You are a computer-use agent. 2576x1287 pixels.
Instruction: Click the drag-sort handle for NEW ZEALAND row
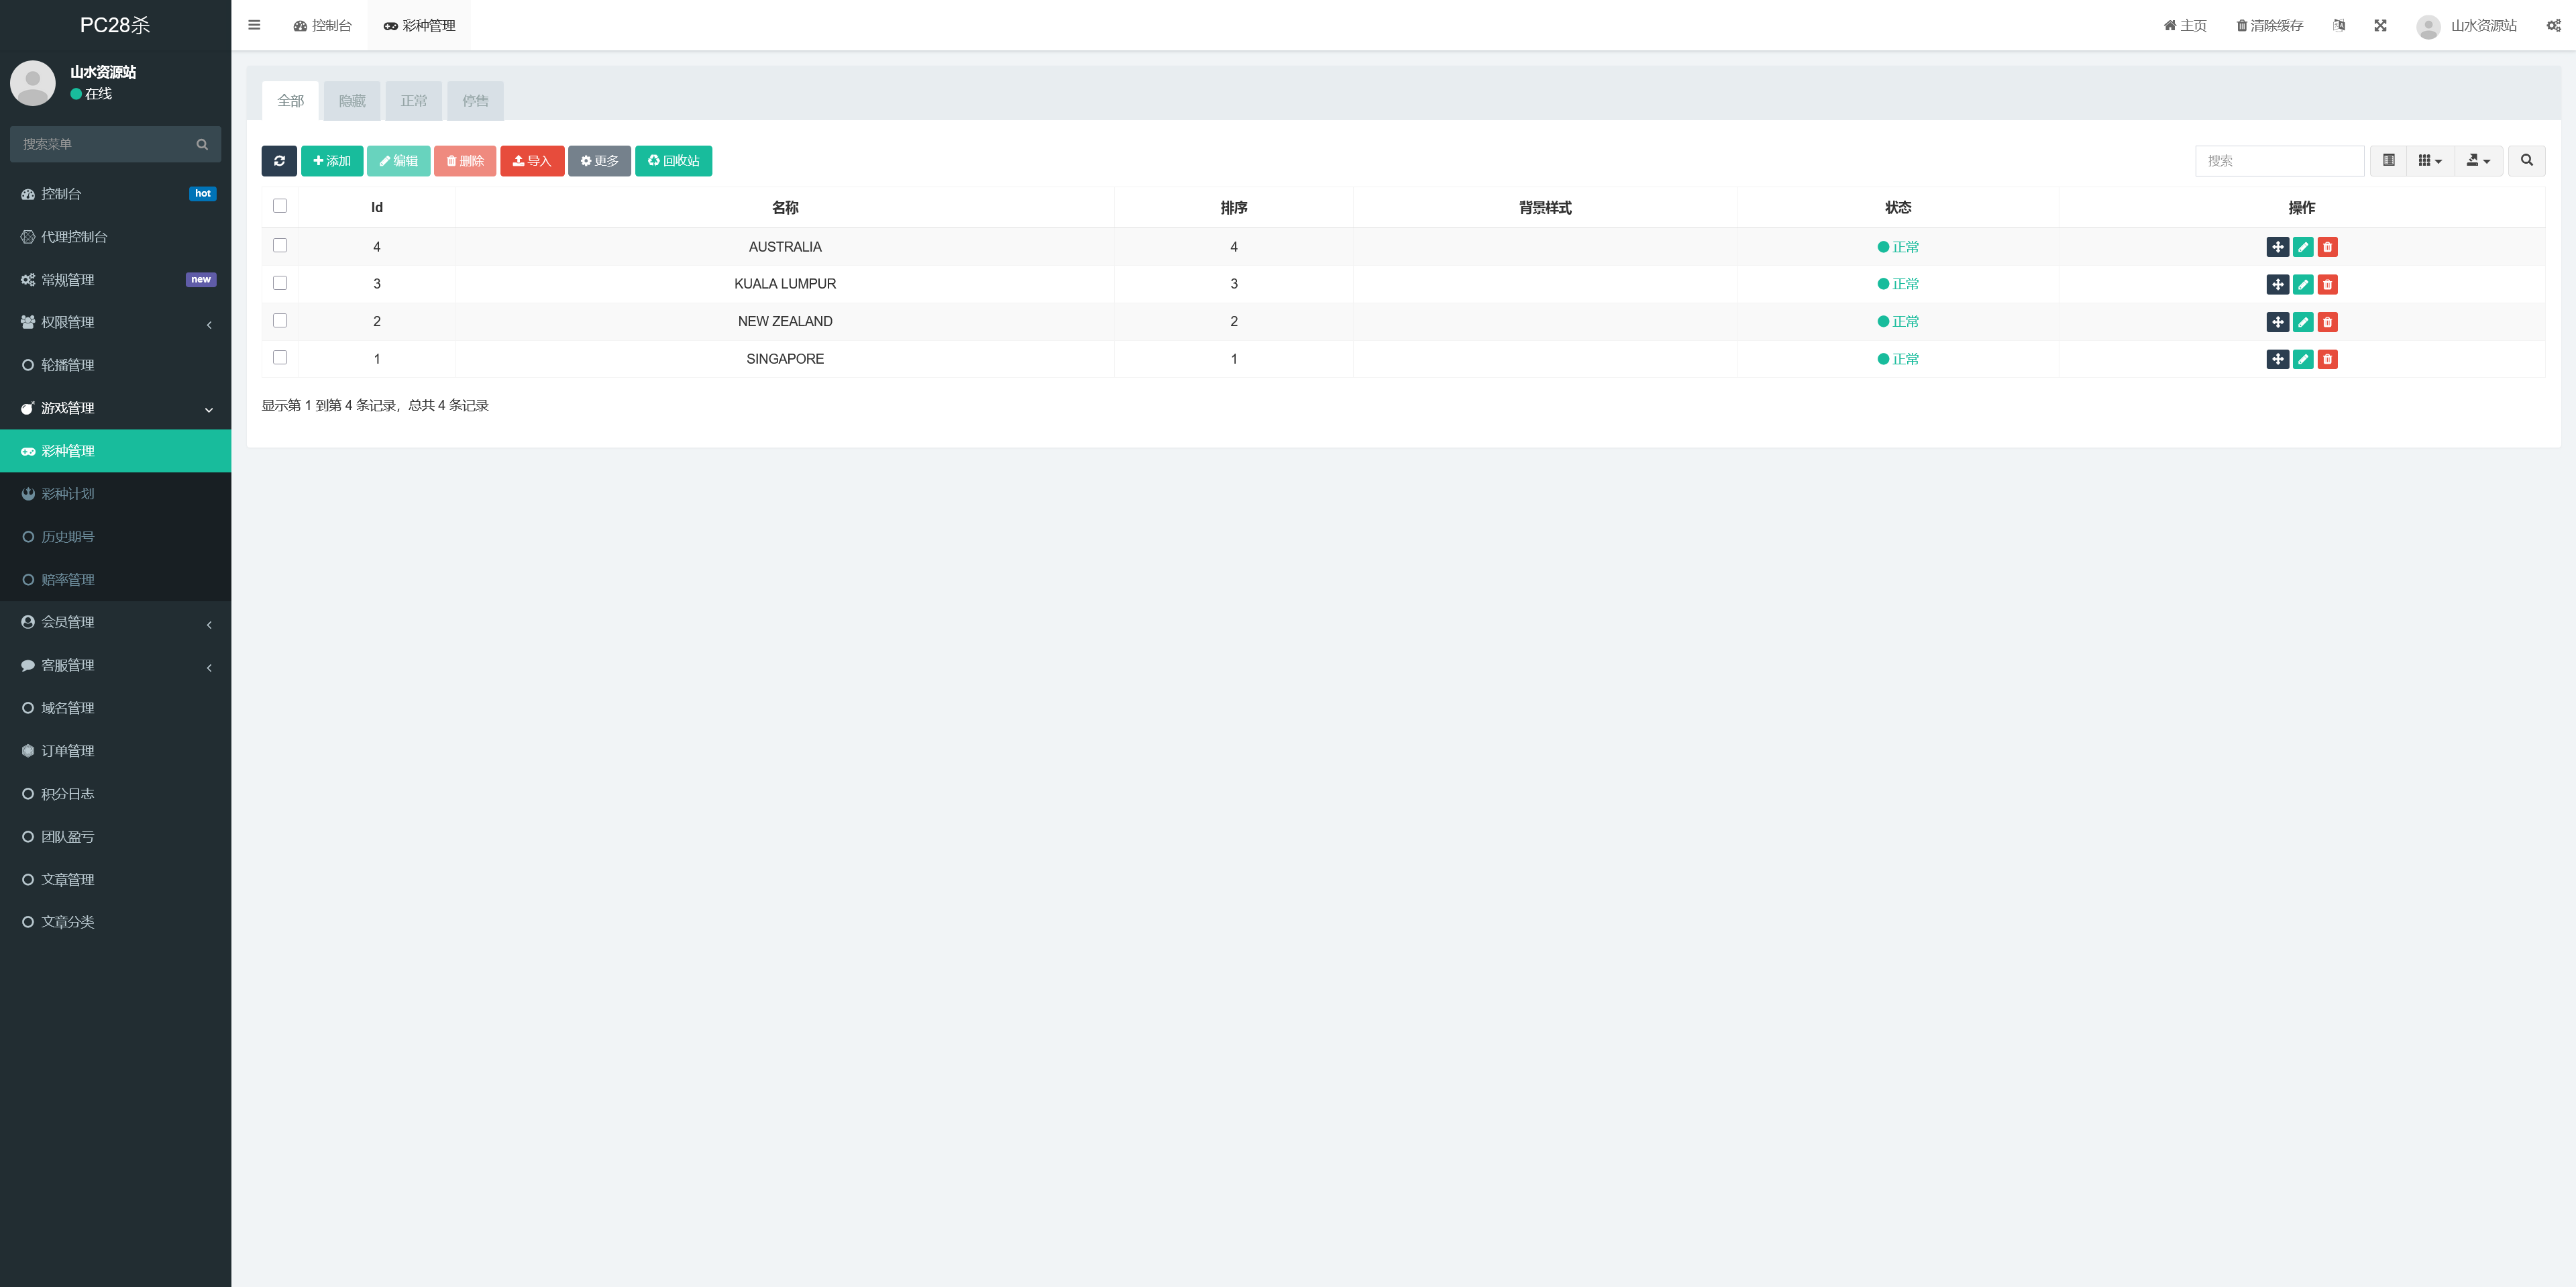(x=2277, y=322)
